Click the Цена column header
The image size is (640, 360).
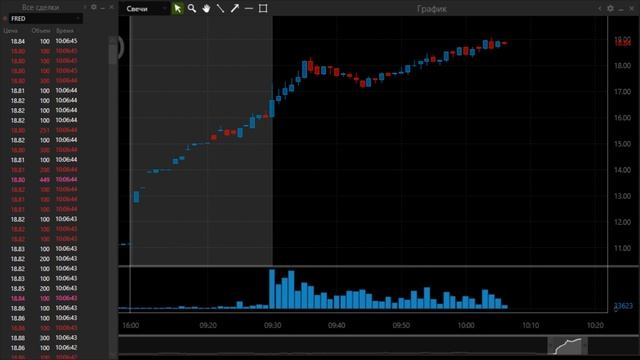click(x=11, y=31)
